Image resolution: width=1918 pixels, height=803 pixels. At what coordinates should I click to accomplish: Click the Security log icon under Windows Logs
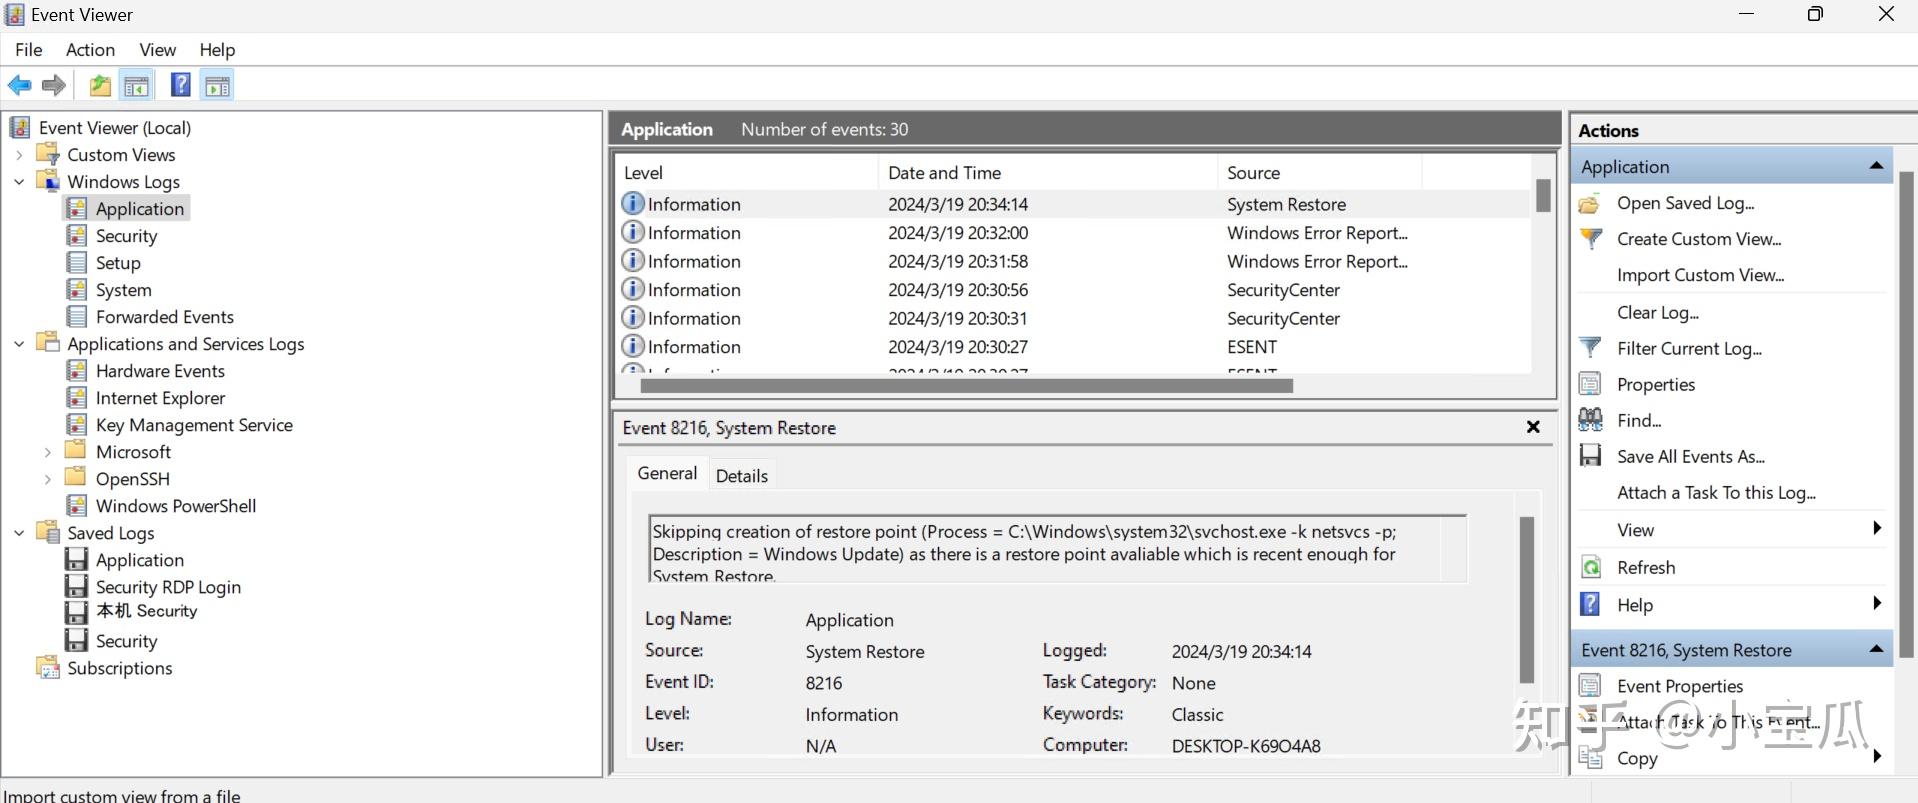[77, 235]
